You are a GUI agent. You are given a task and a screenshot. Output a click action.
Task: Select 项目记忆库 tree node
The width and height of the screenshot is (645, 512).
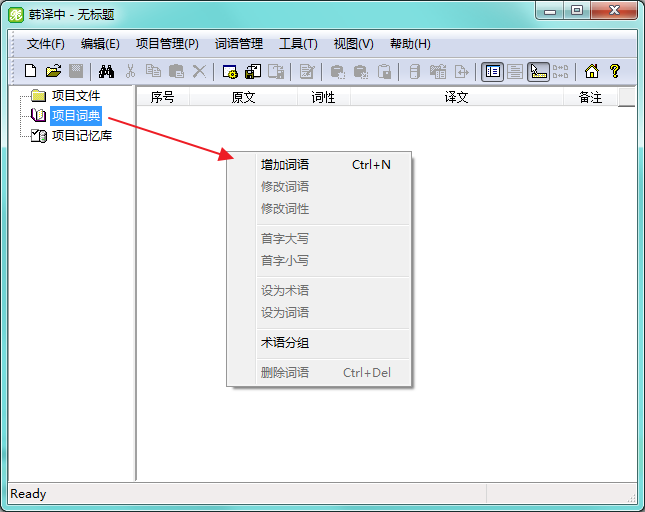coord(82,135)
